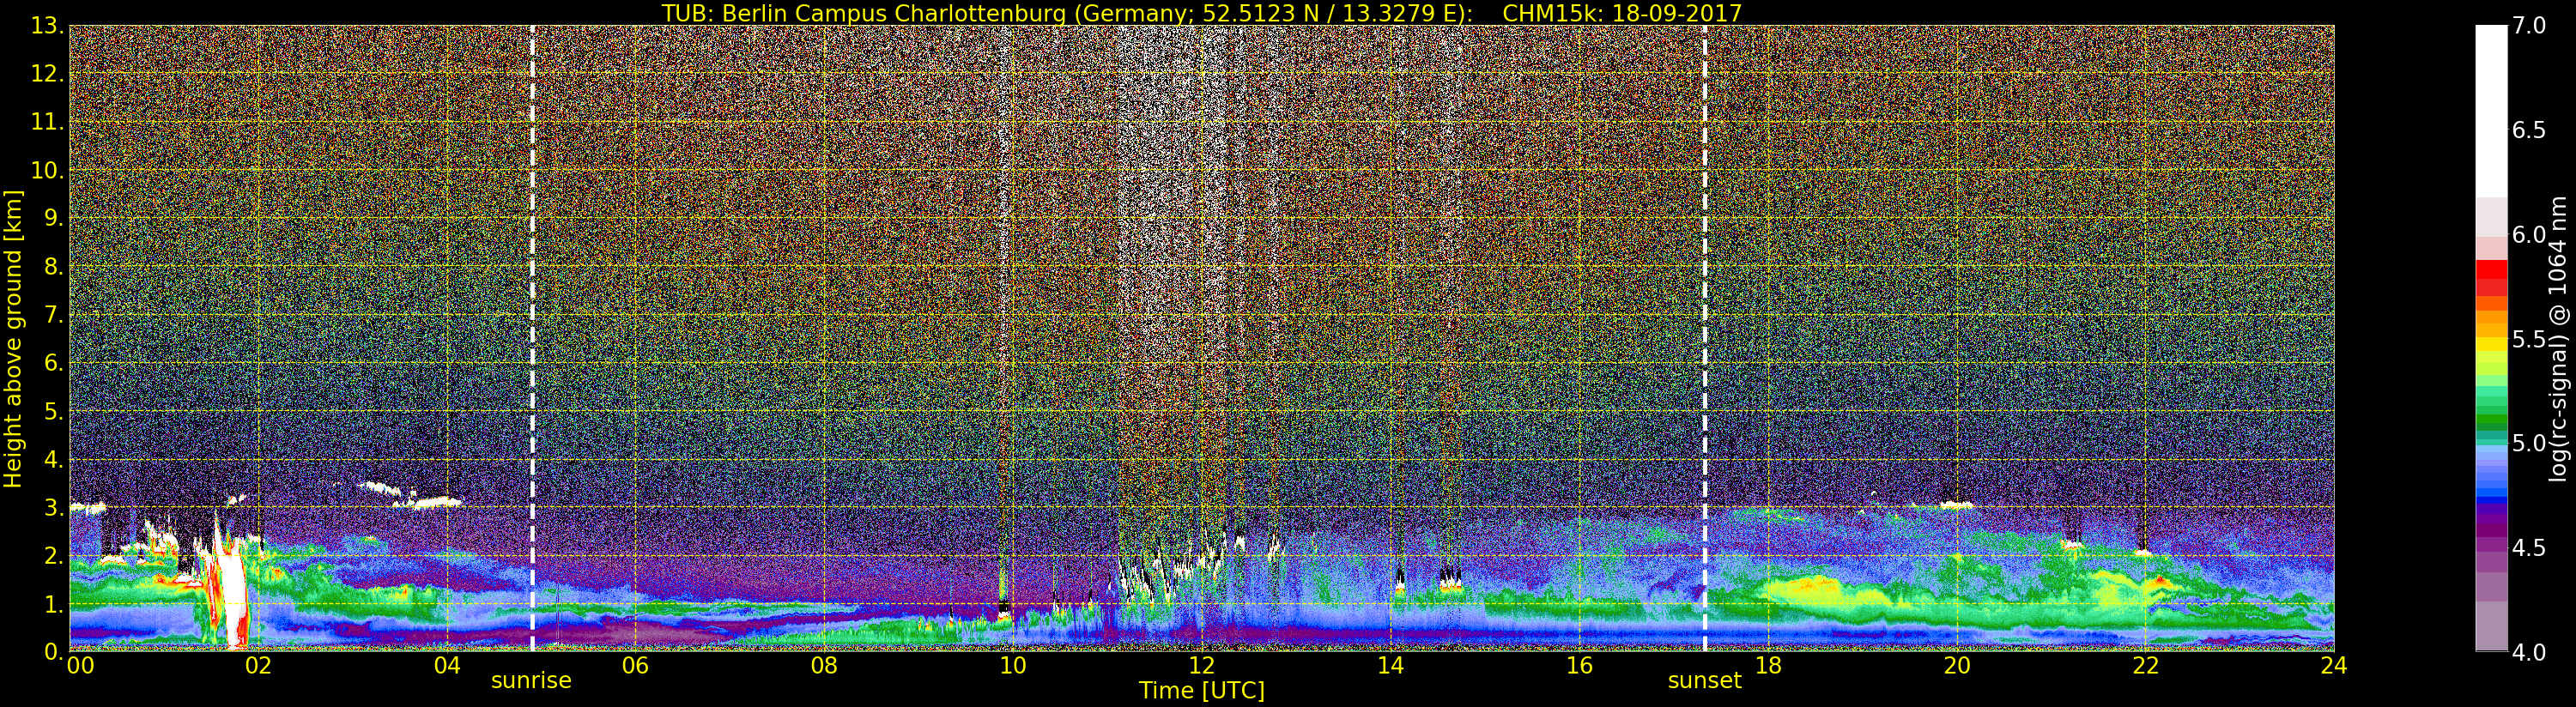The height and width of the screenshot is (707, 2576).
Task: Click the 'log(rc-signal) @ 1064 nm' colorbar label
Action: click(x=2560, y=338)
